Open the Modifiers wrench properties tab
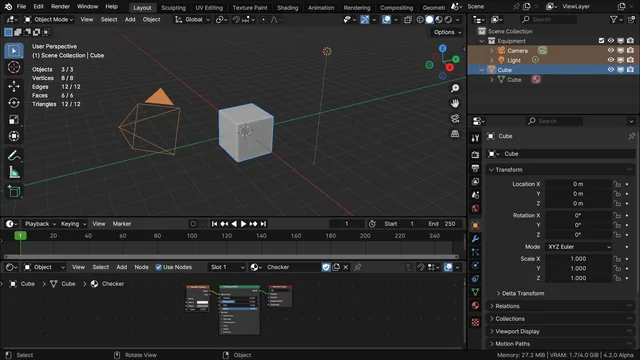Screen dimensions: 640x360 475,239
